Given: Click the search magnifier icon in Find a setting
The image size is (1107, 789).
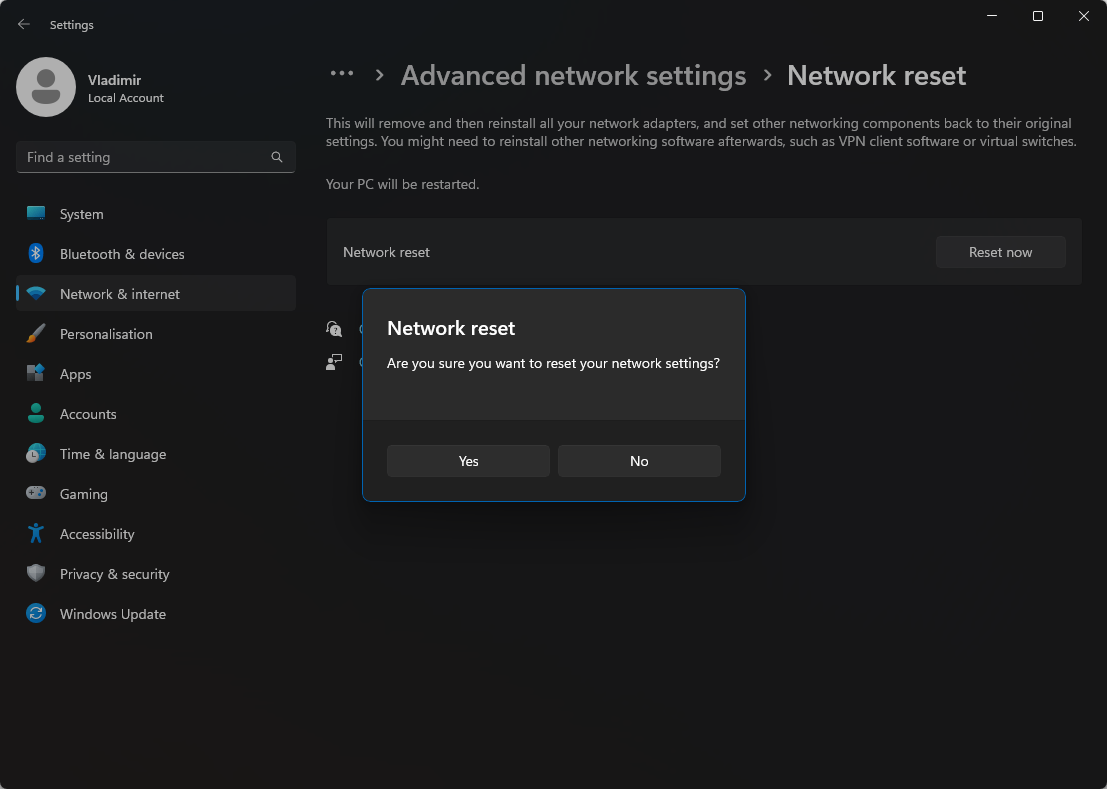Looking at the screenshot, I should 277,157.
